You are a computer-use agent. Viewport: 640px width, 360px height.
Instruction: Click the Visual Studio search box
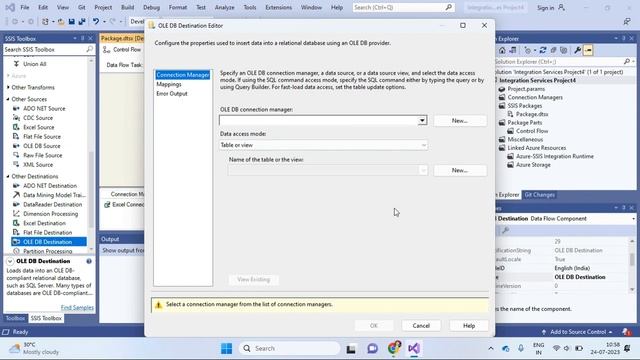pos(404,7)
